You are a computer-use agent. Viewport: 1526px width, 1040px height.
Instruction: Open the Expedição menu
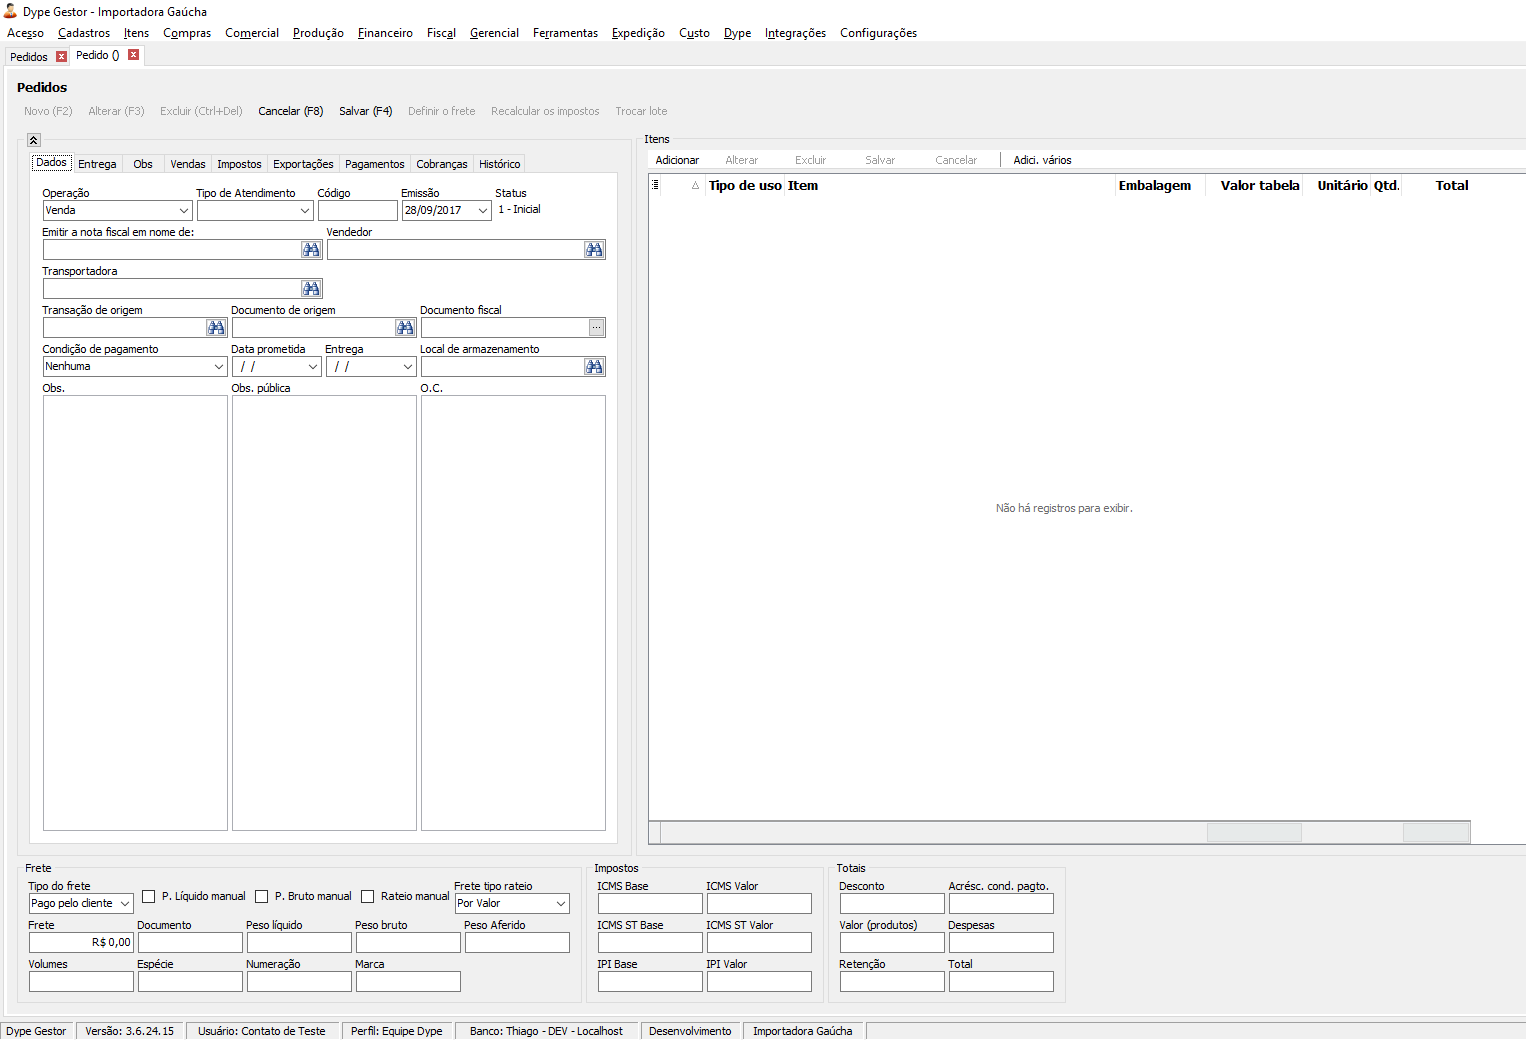pyautogui.click(x=638, y=33)
